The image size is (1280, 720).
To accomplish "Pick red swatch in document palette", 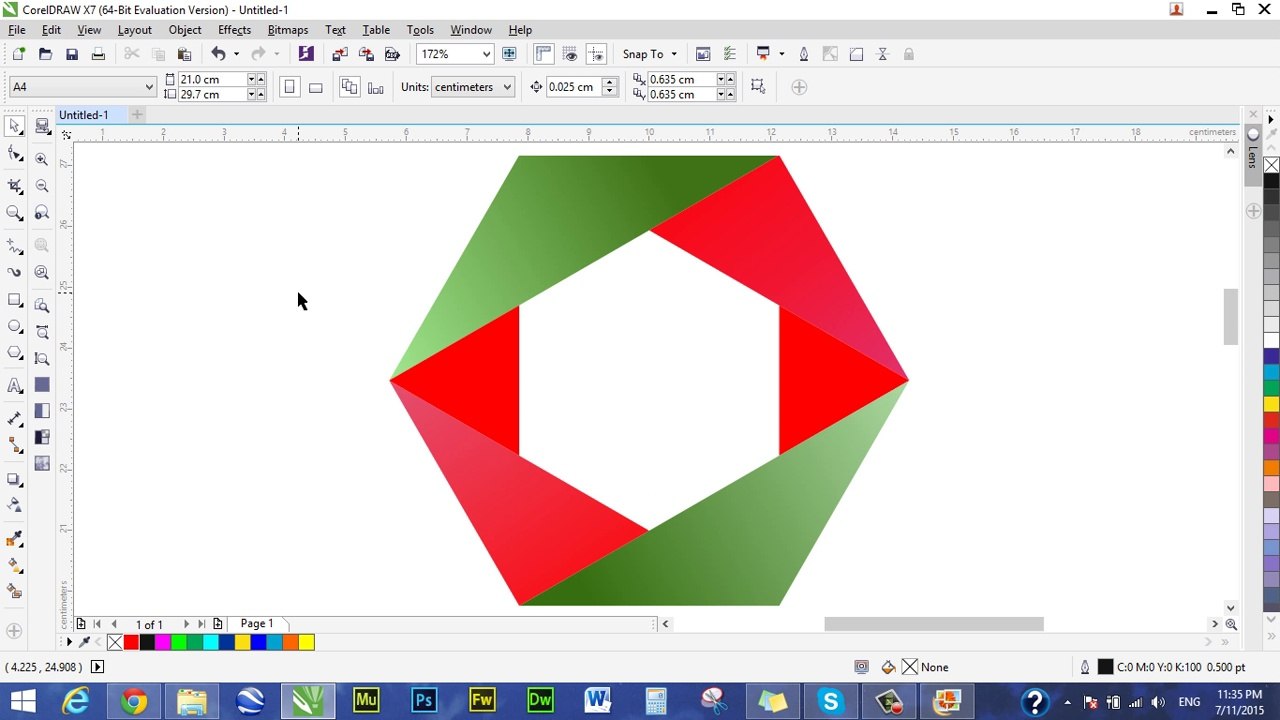I will (x=131, y=642).
